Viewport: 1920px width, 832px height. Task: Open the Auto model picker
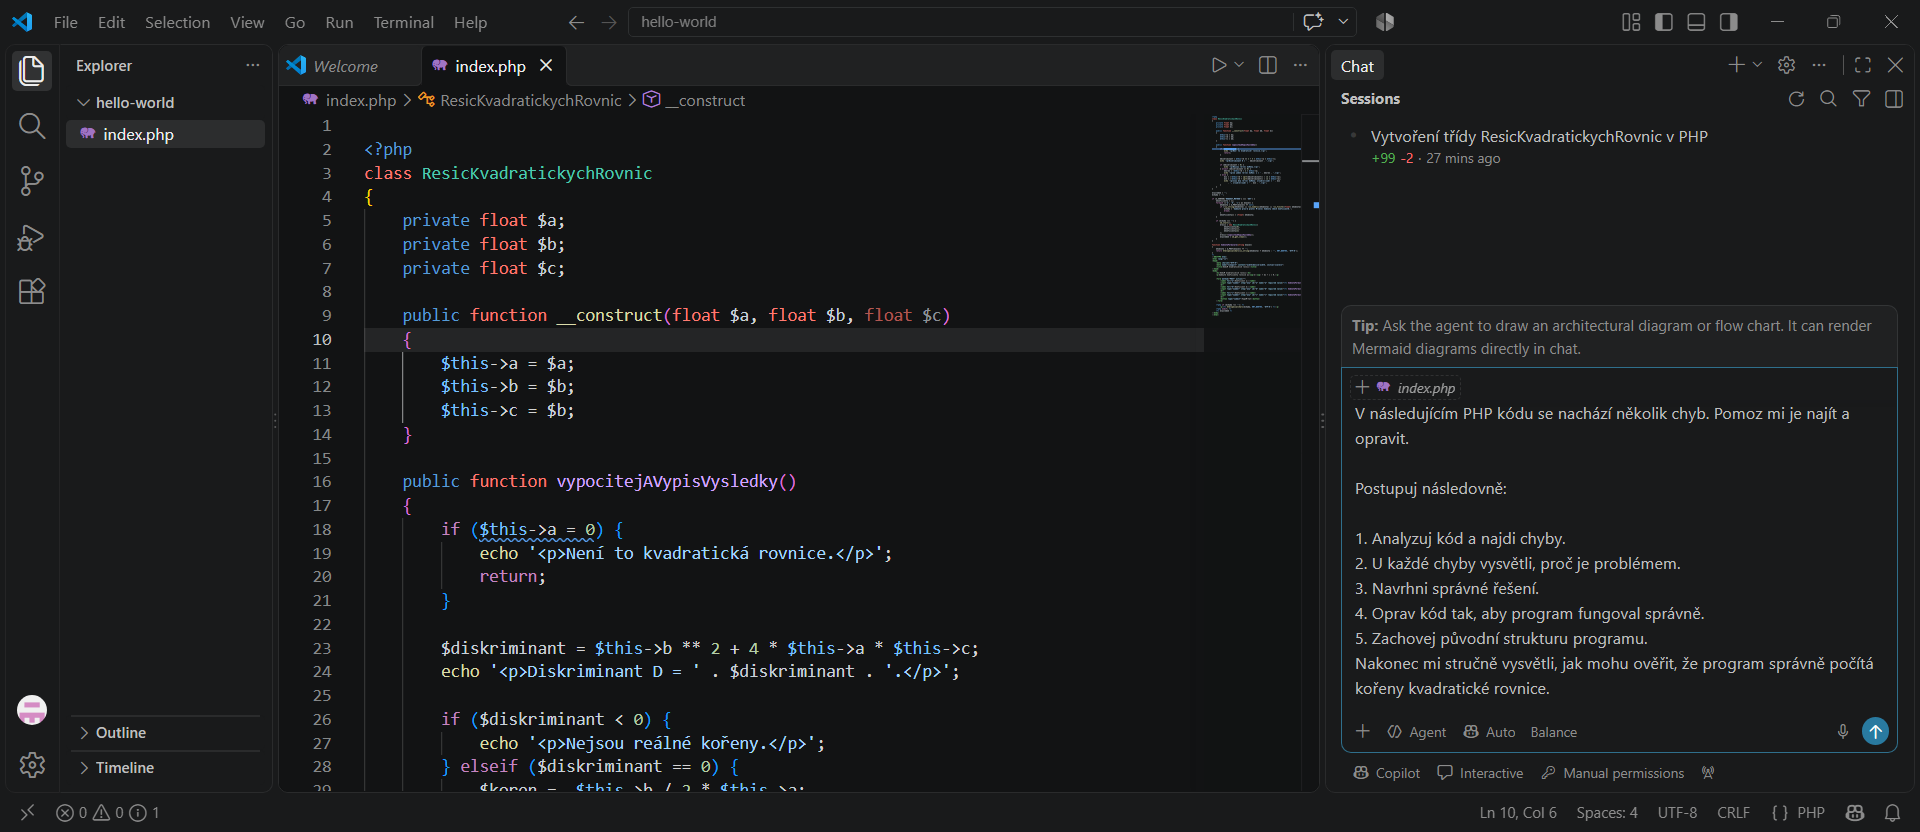click(x=1489, y=732)
